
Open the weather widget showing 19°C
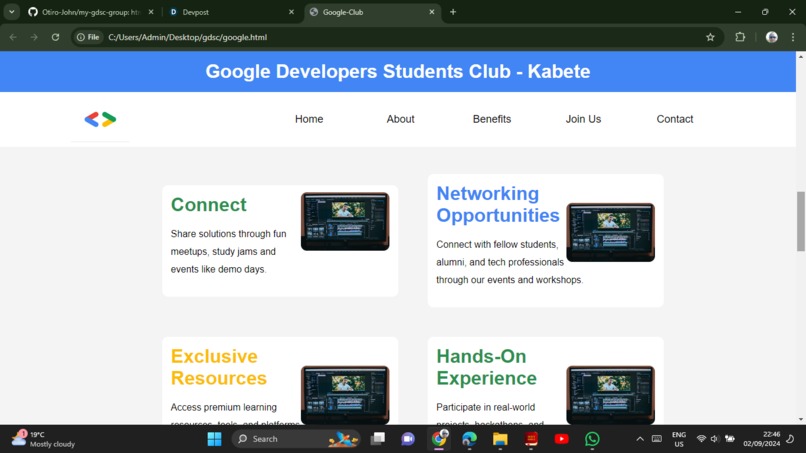pos(44,439)
